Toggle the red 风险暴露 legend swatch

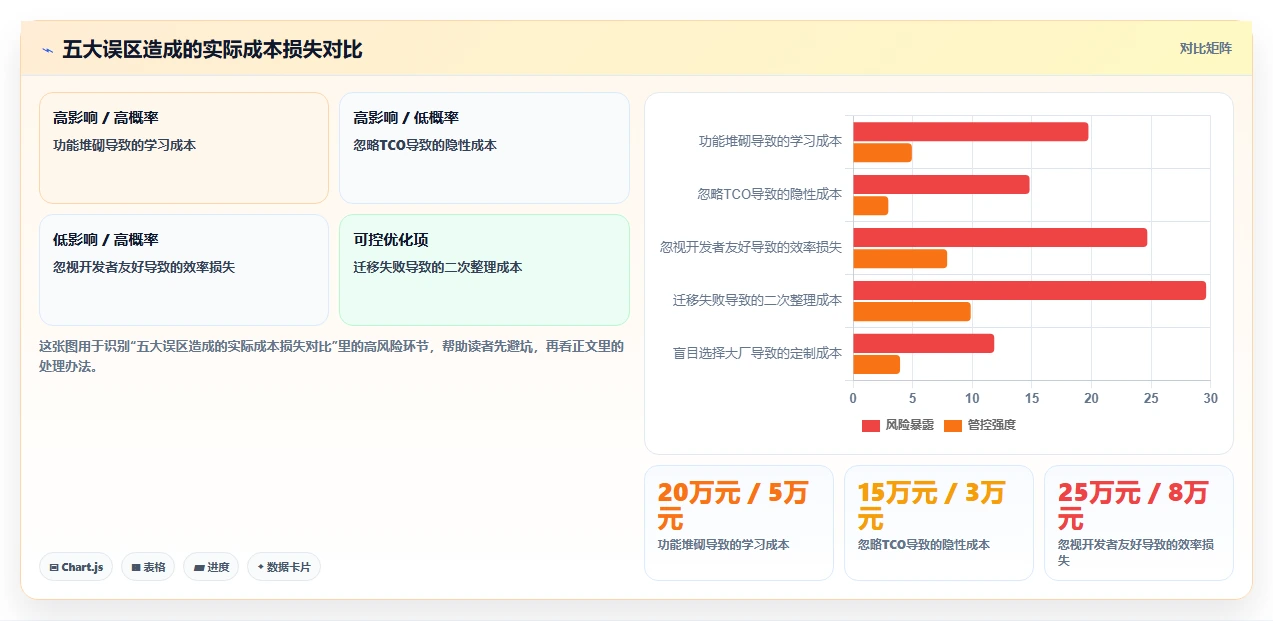coord(870,425)
